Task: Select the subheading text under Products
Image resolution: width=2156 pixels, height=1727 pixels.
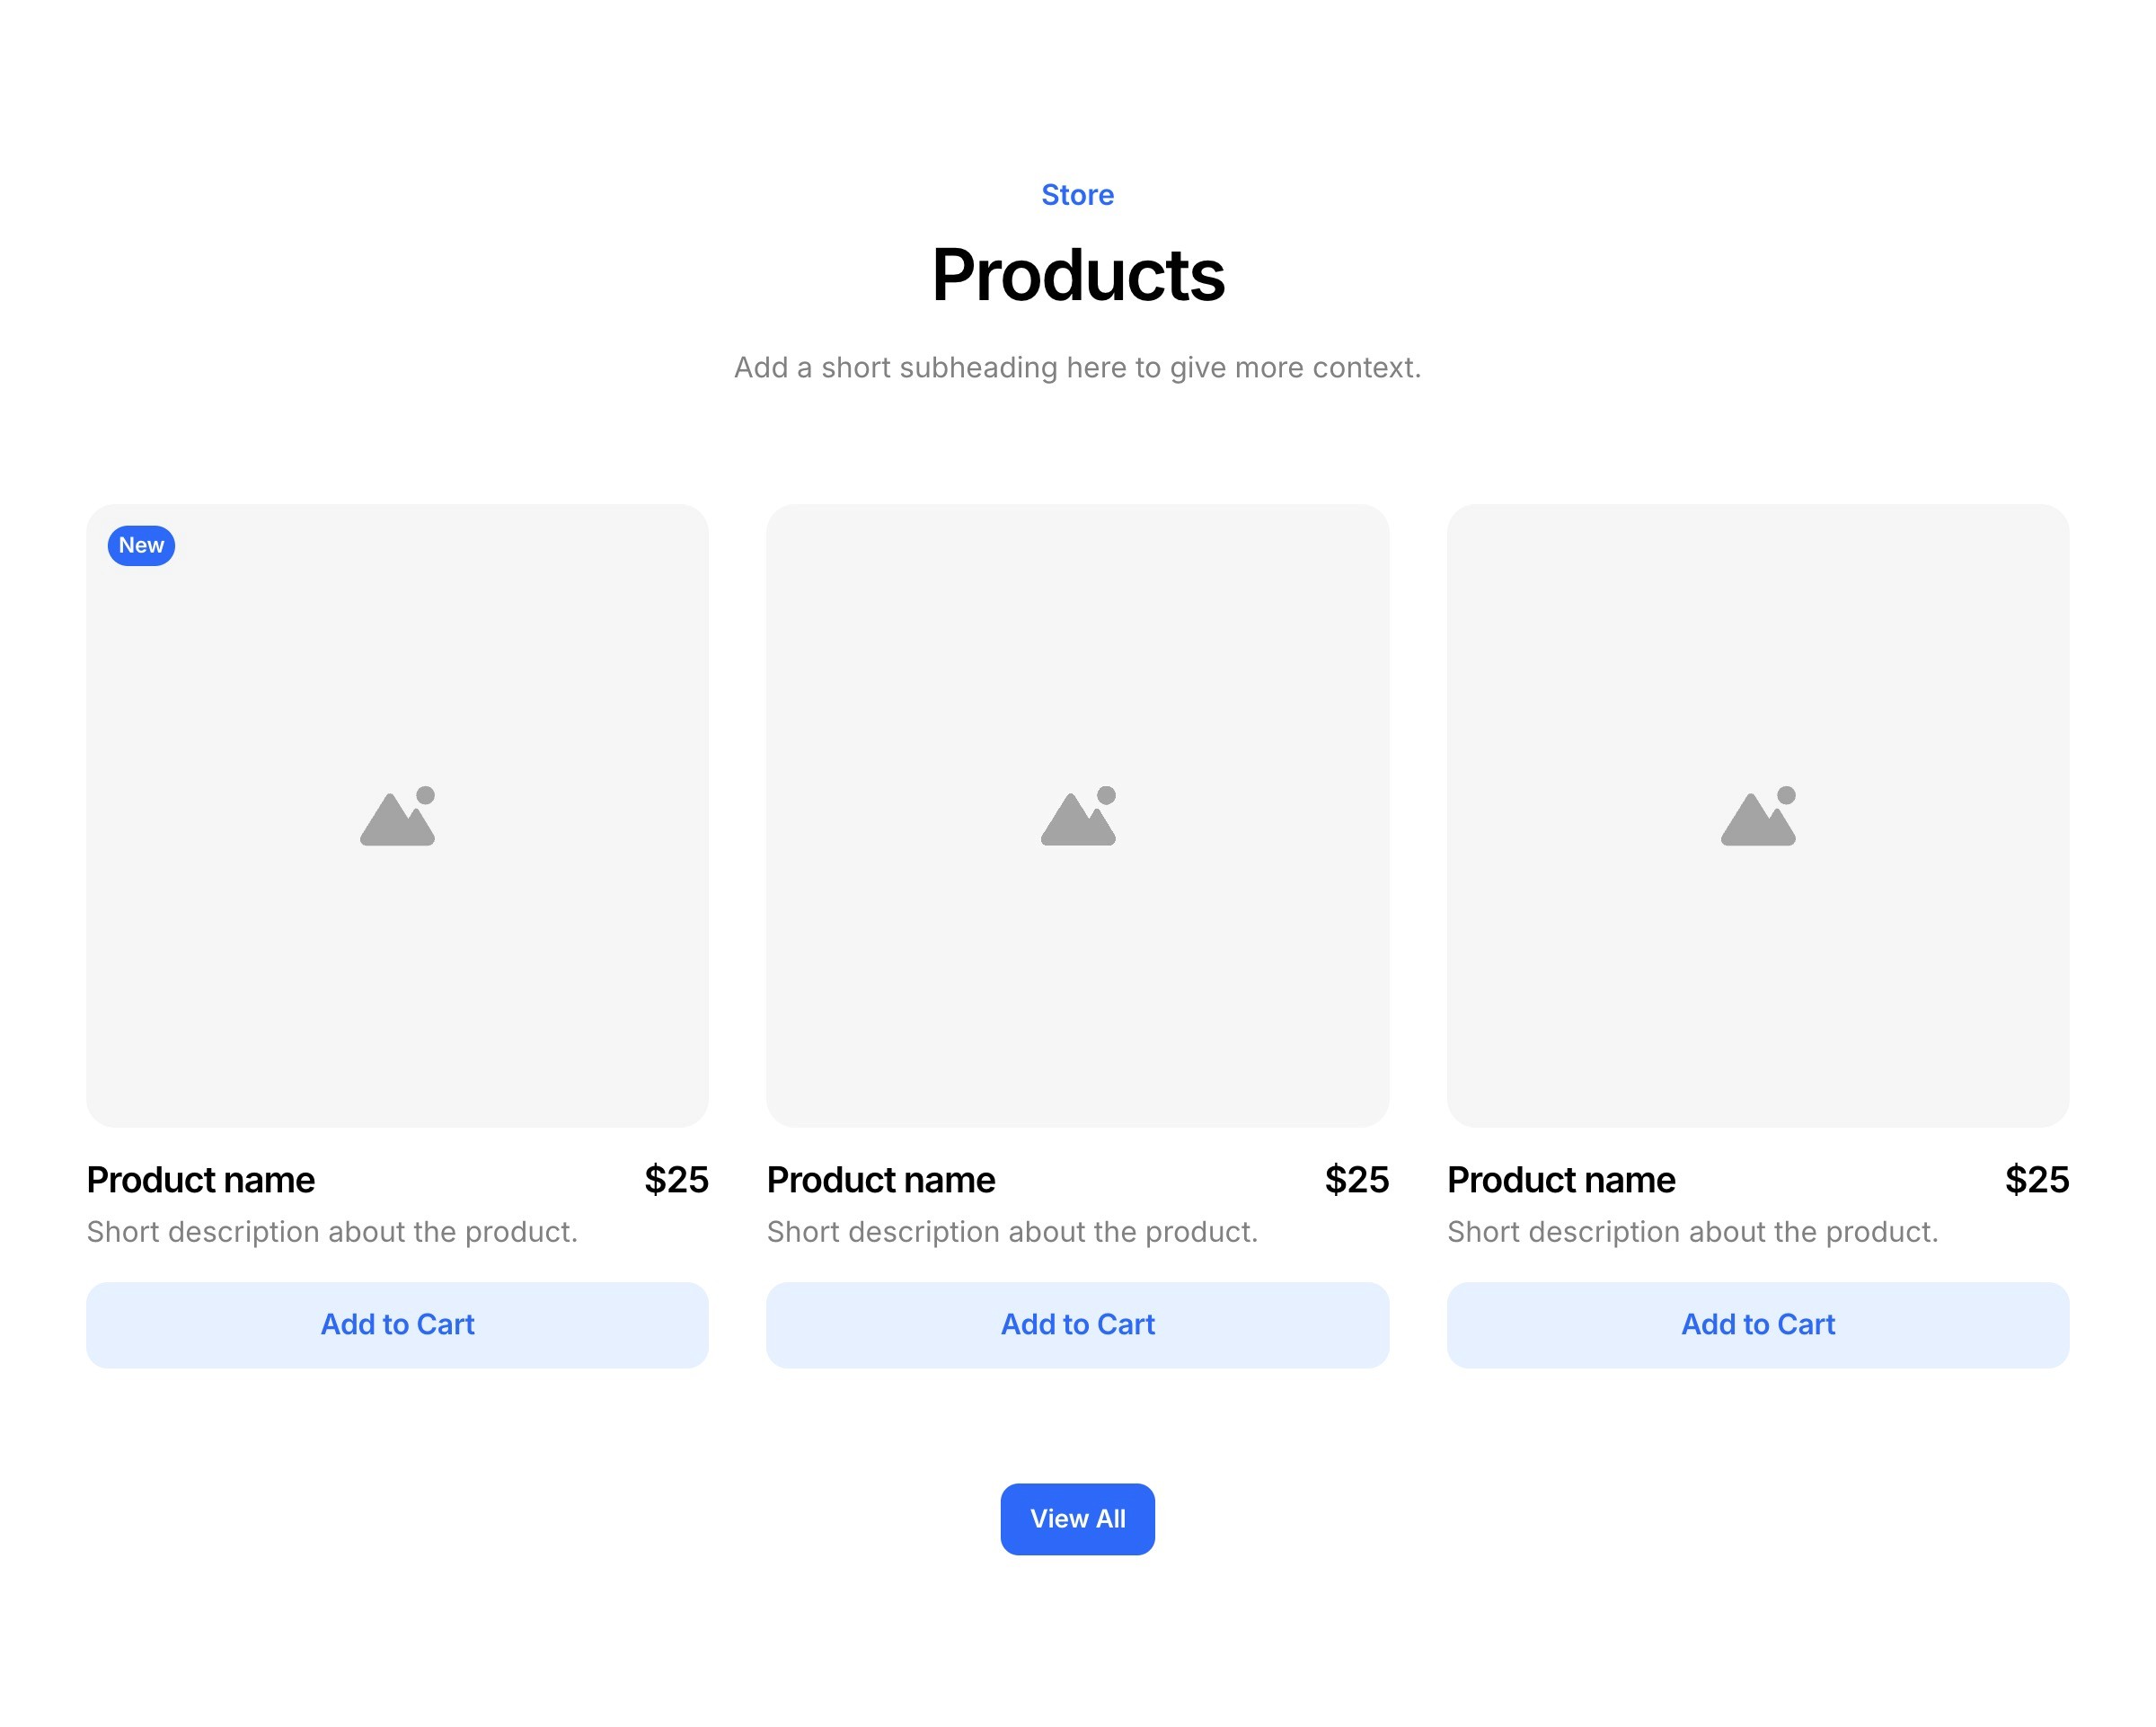Action: pos(1077,368)
